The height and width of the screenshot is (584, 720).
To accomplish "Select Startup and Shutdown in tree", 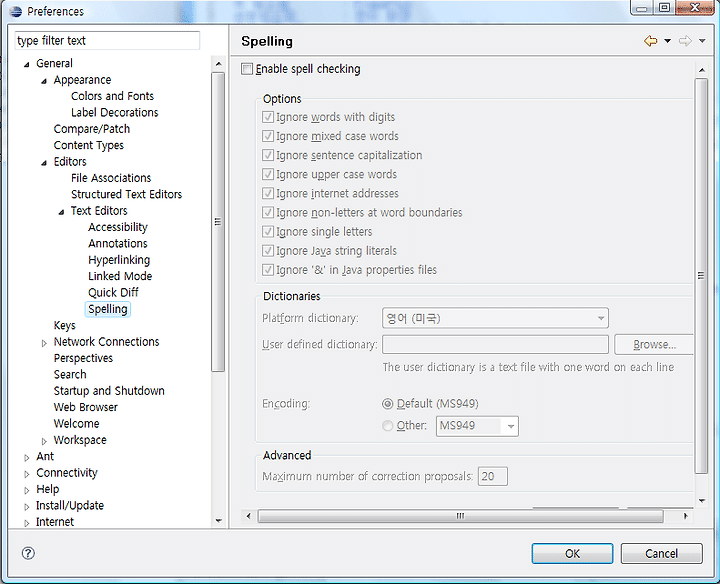I will [x=109, y=391].
